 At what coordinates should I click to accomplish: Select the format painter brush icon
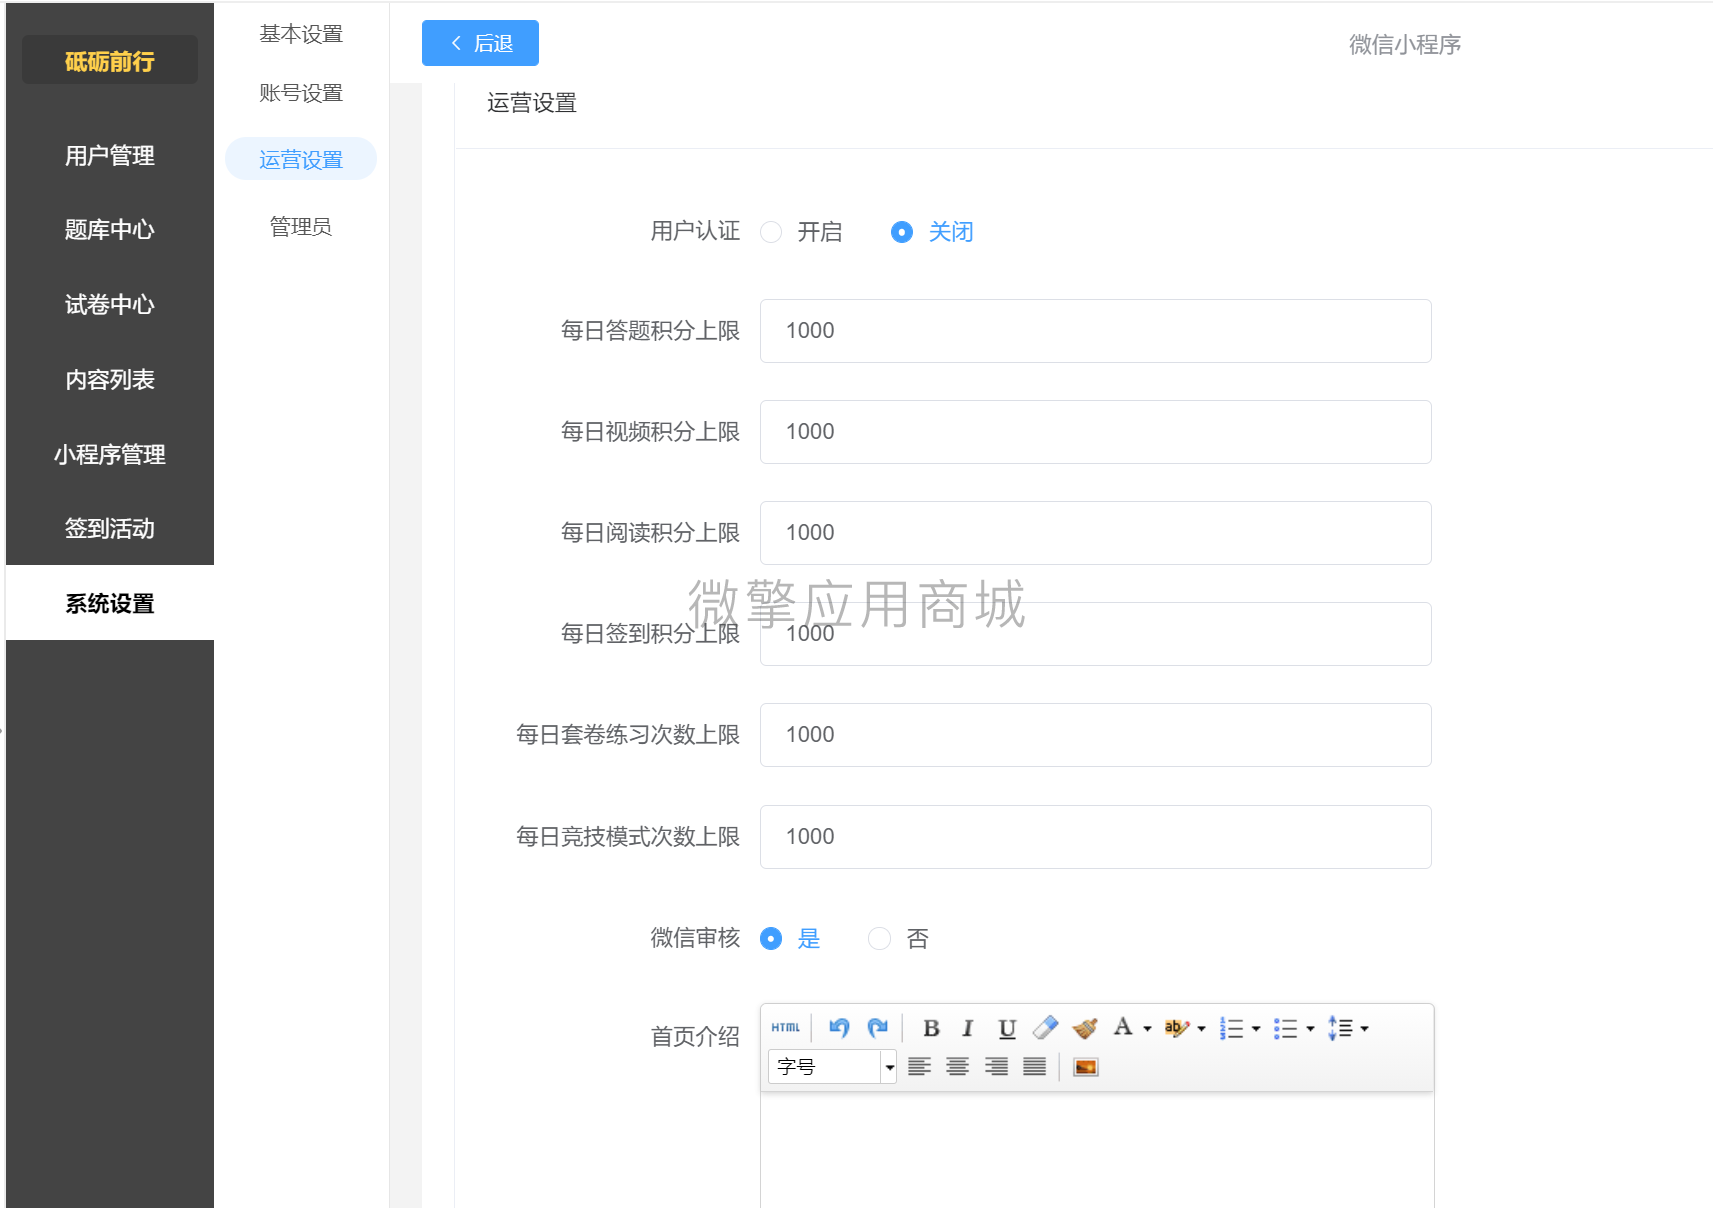pyautogui.click(x=1085, y=1028)
